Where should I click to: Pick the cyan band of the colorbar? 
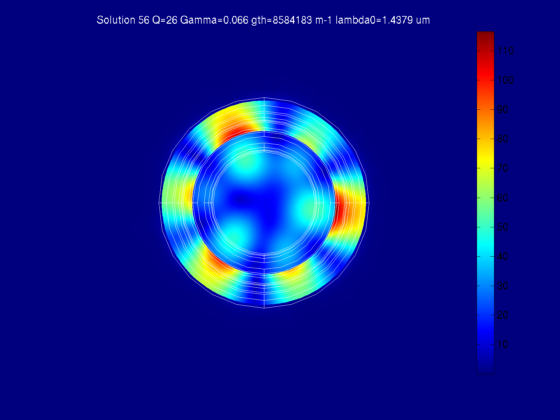tap(486, 246)
